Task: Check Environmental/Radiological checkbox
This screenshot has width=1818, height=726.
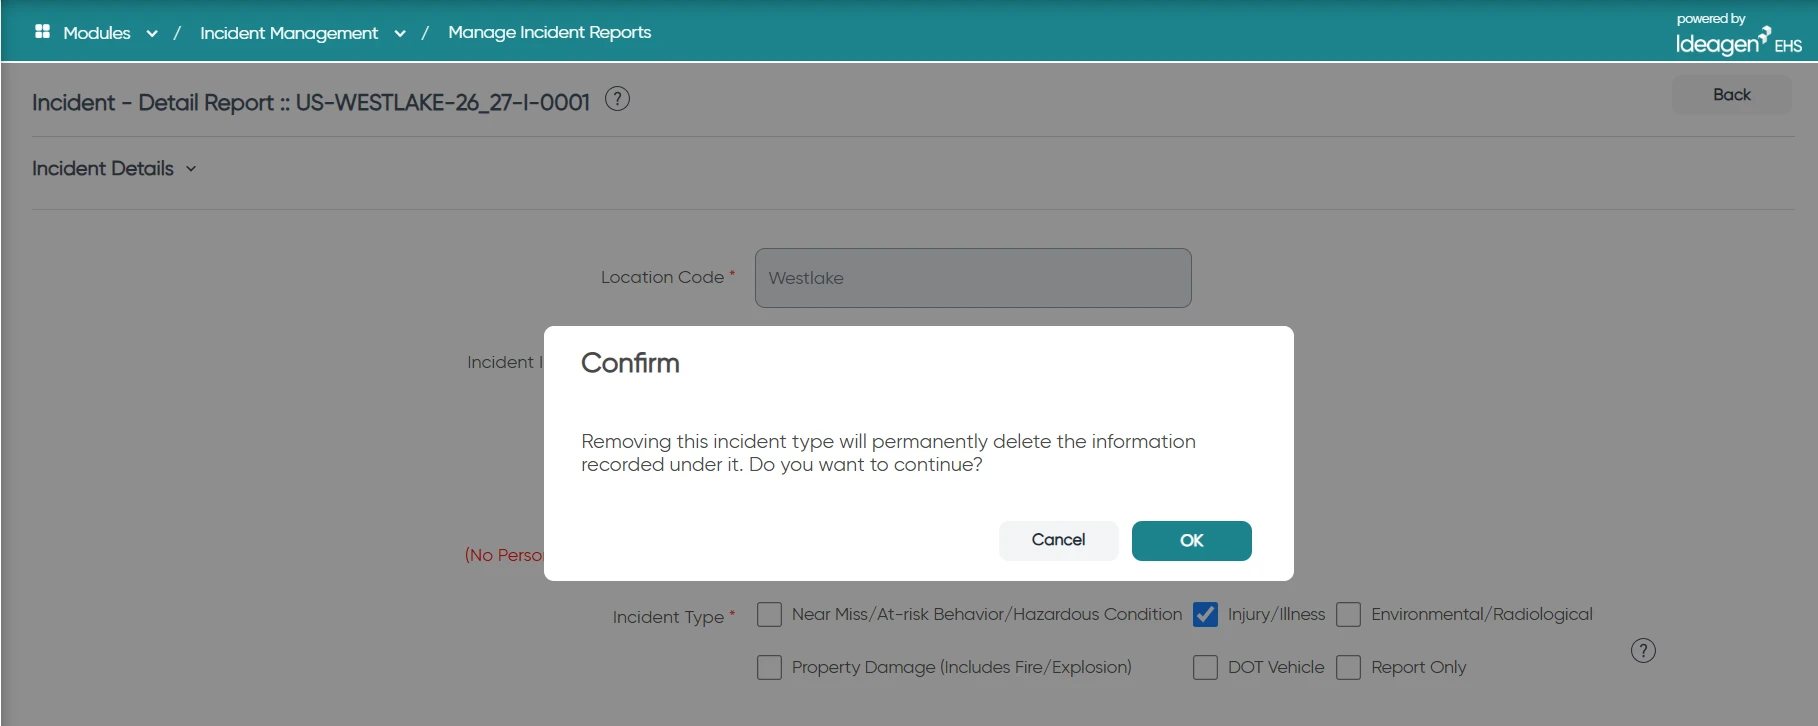Action: coord(1348,614)
